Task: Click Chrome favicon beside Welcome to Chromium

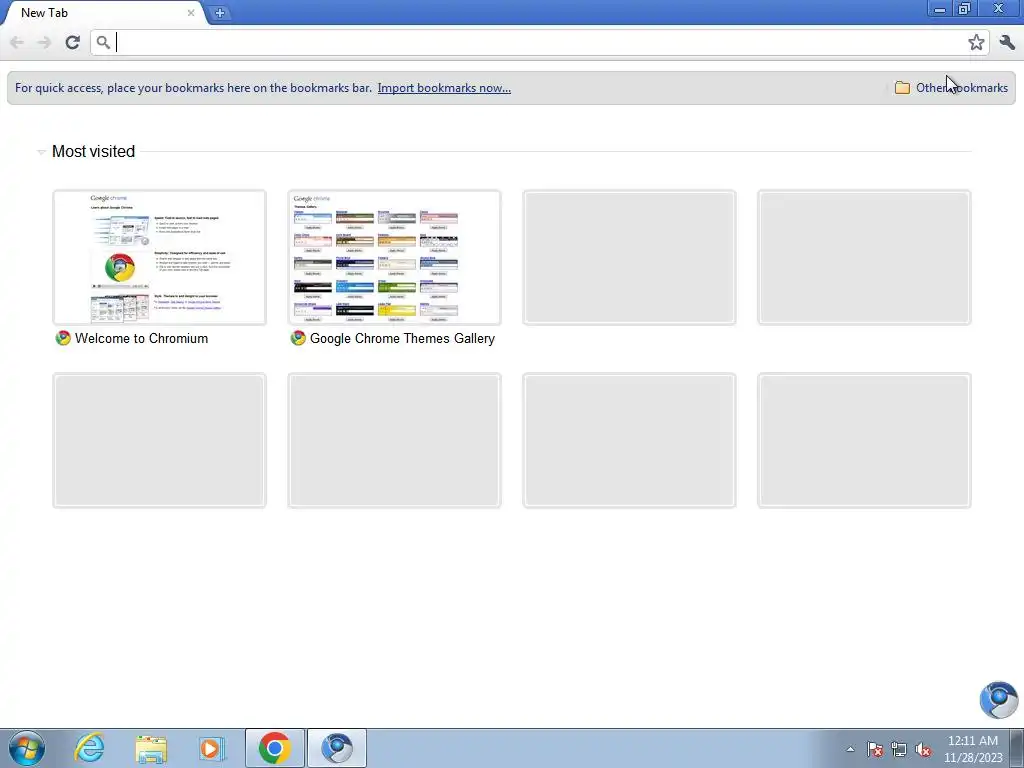Action: (x=63, y=338)
